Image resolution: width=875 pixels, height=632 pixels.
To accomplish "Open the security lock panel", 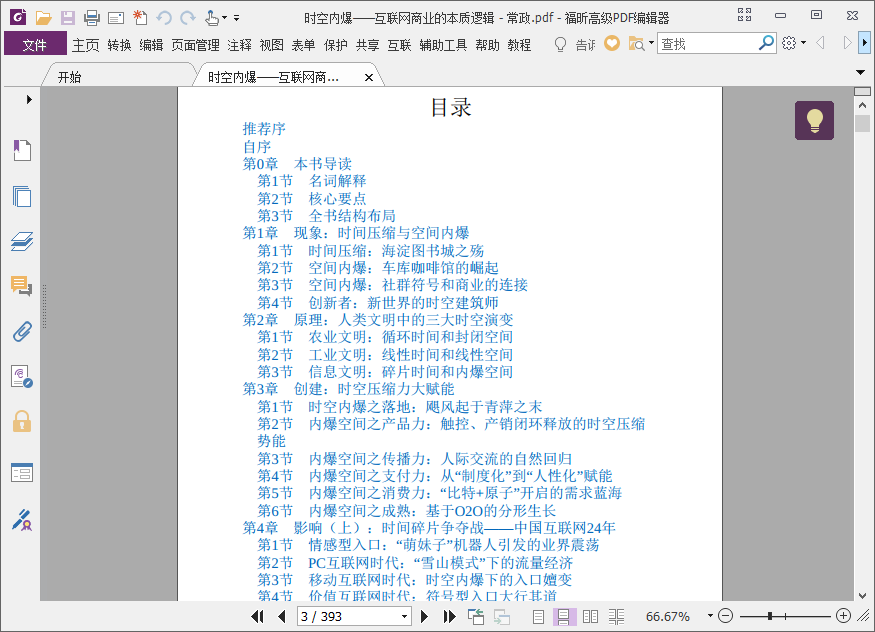I will tap(22, 421).
